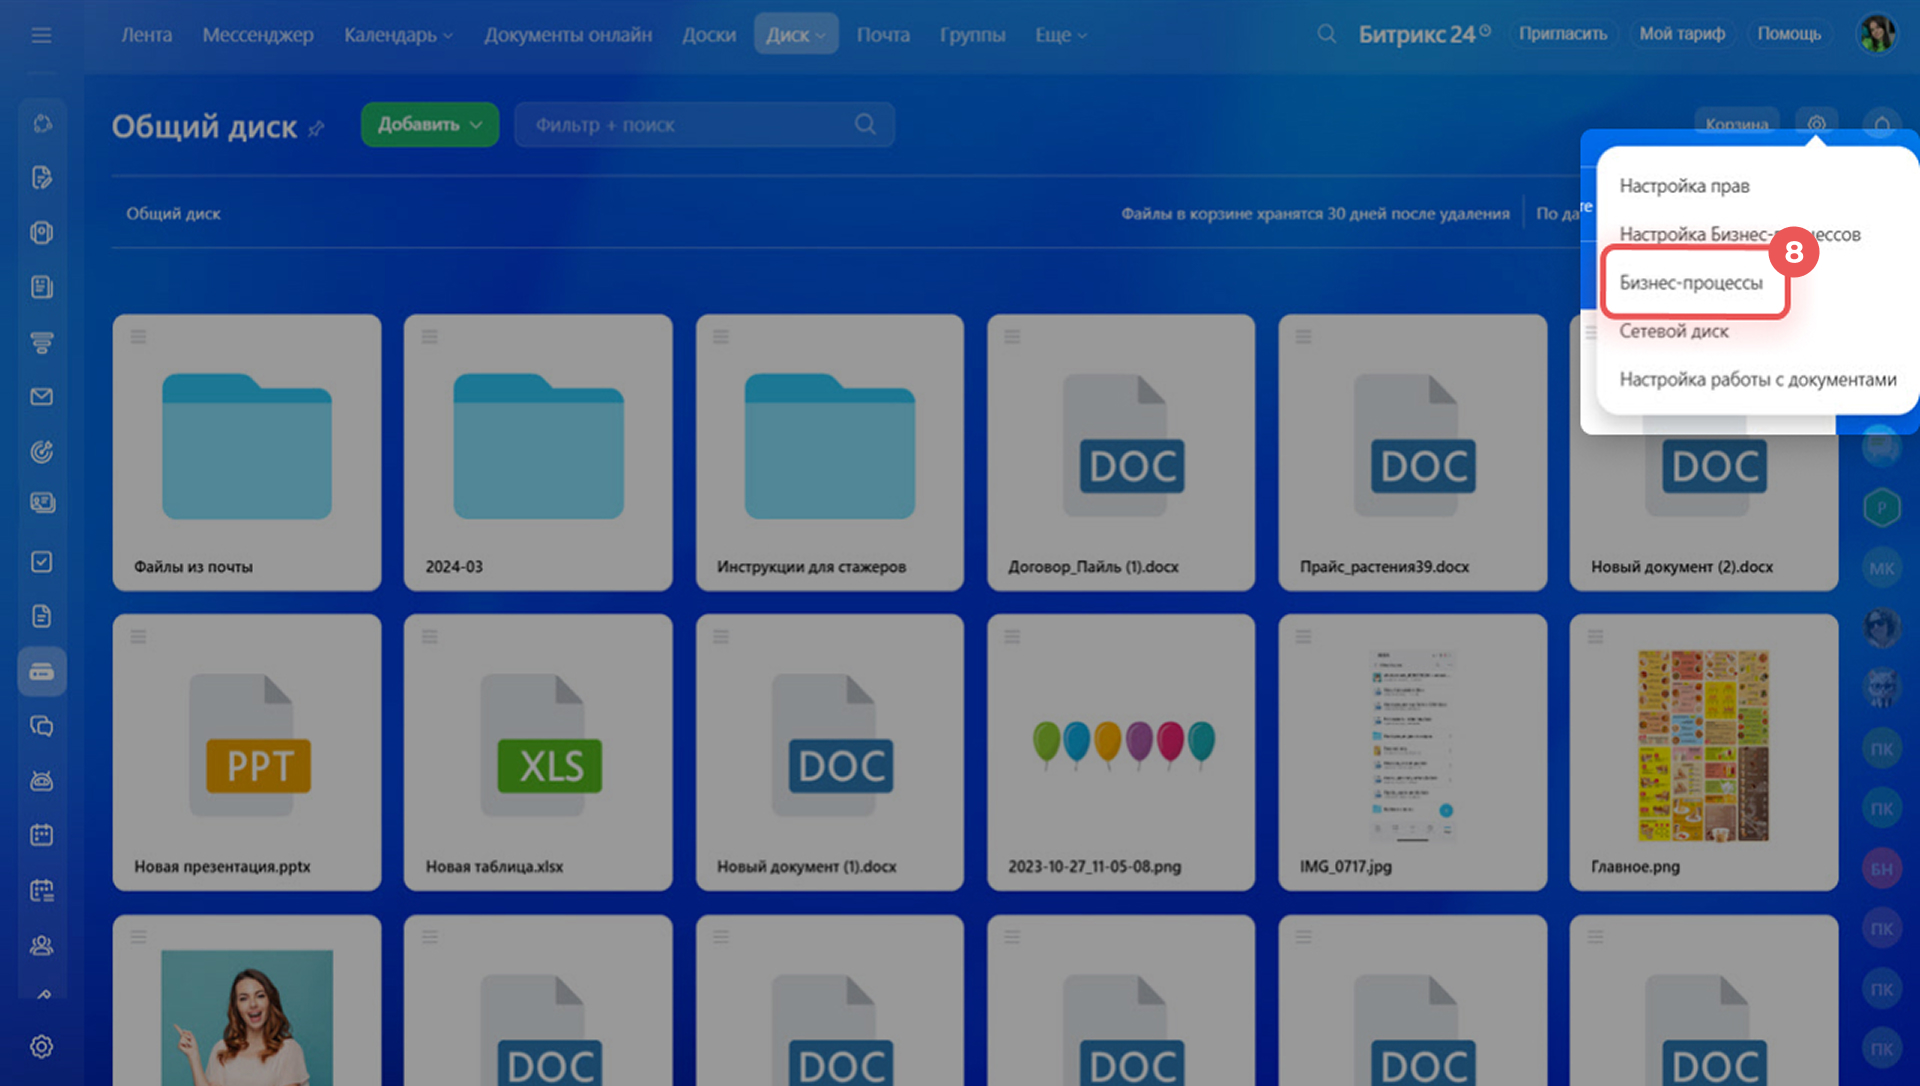Click the Пригласить button

click(x=1562, y=34)
